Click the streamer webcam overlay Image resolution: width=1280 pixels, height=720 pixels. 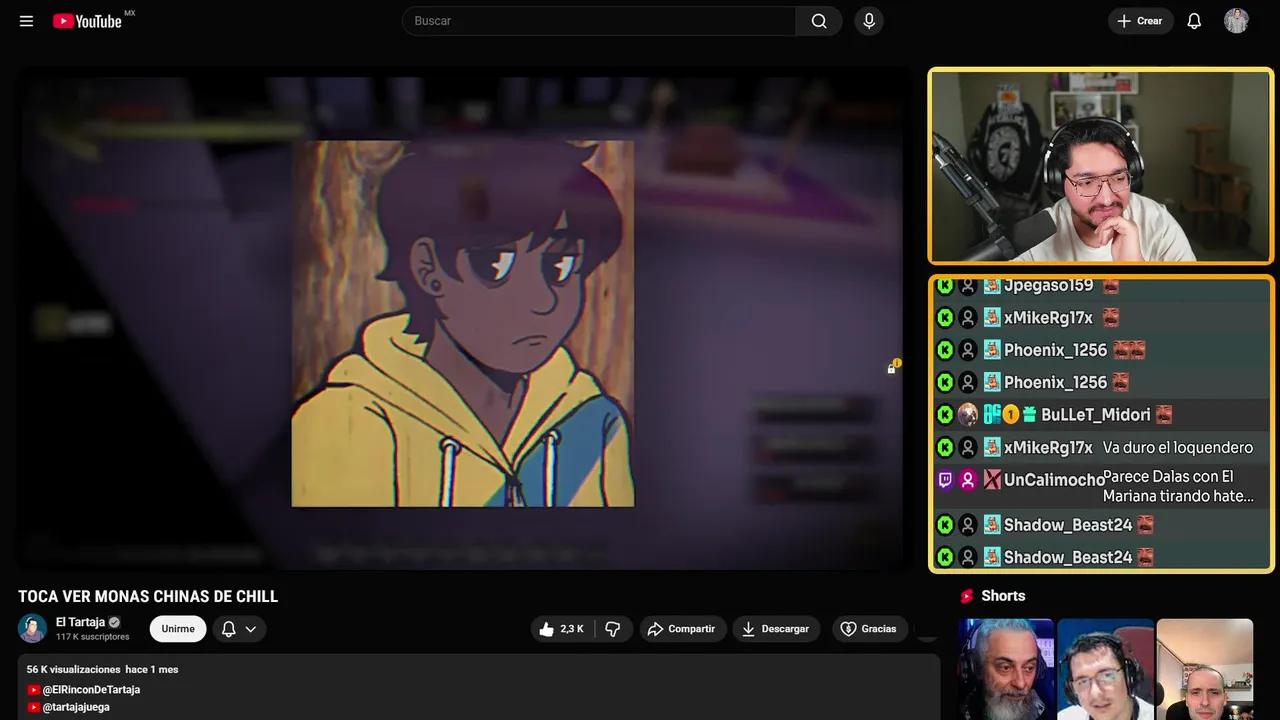[x=1101, y=166]
